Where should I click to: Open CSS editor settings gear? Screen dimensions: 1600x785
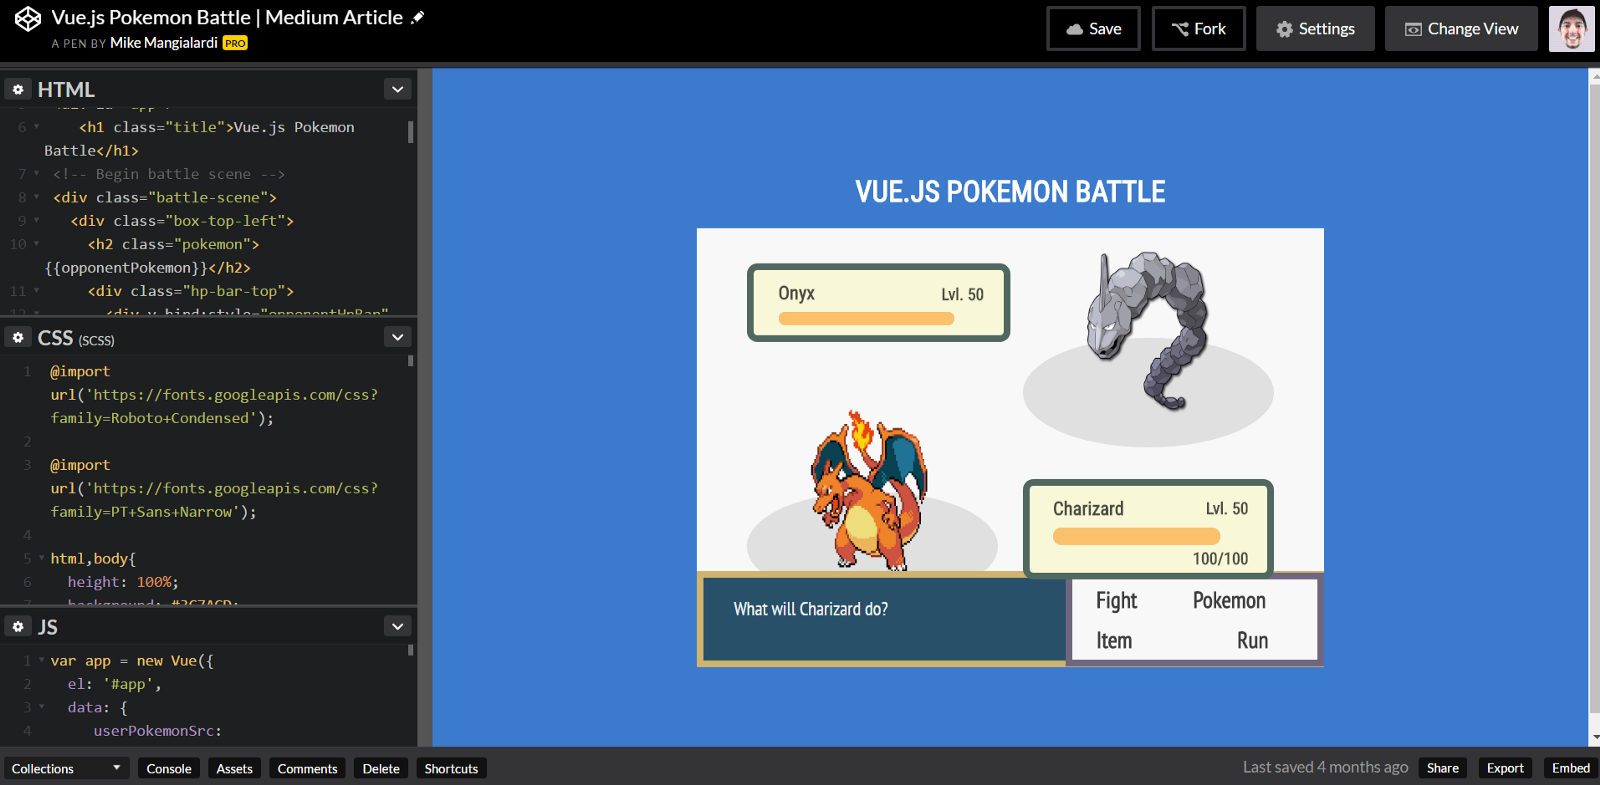pos(18,338)
